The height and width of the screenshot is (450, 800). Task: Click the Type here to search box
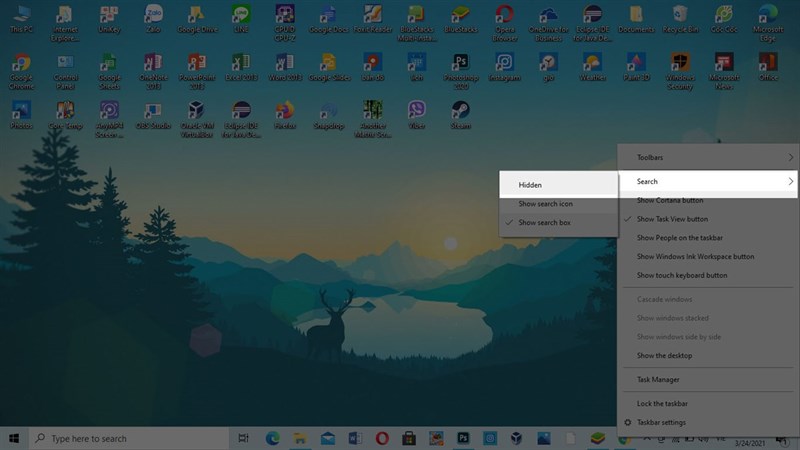(128, 438)
